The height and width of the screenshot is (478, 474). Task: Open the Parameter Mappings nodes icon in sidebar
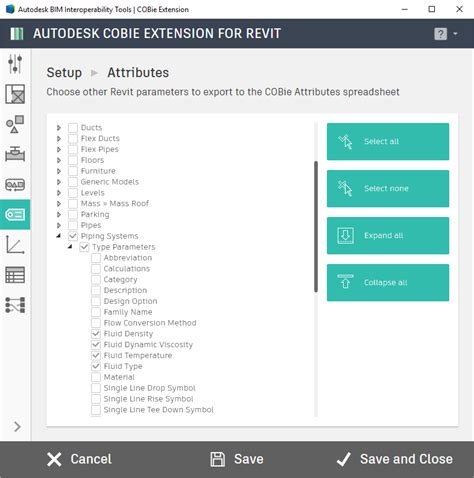(x=15, y=305)
